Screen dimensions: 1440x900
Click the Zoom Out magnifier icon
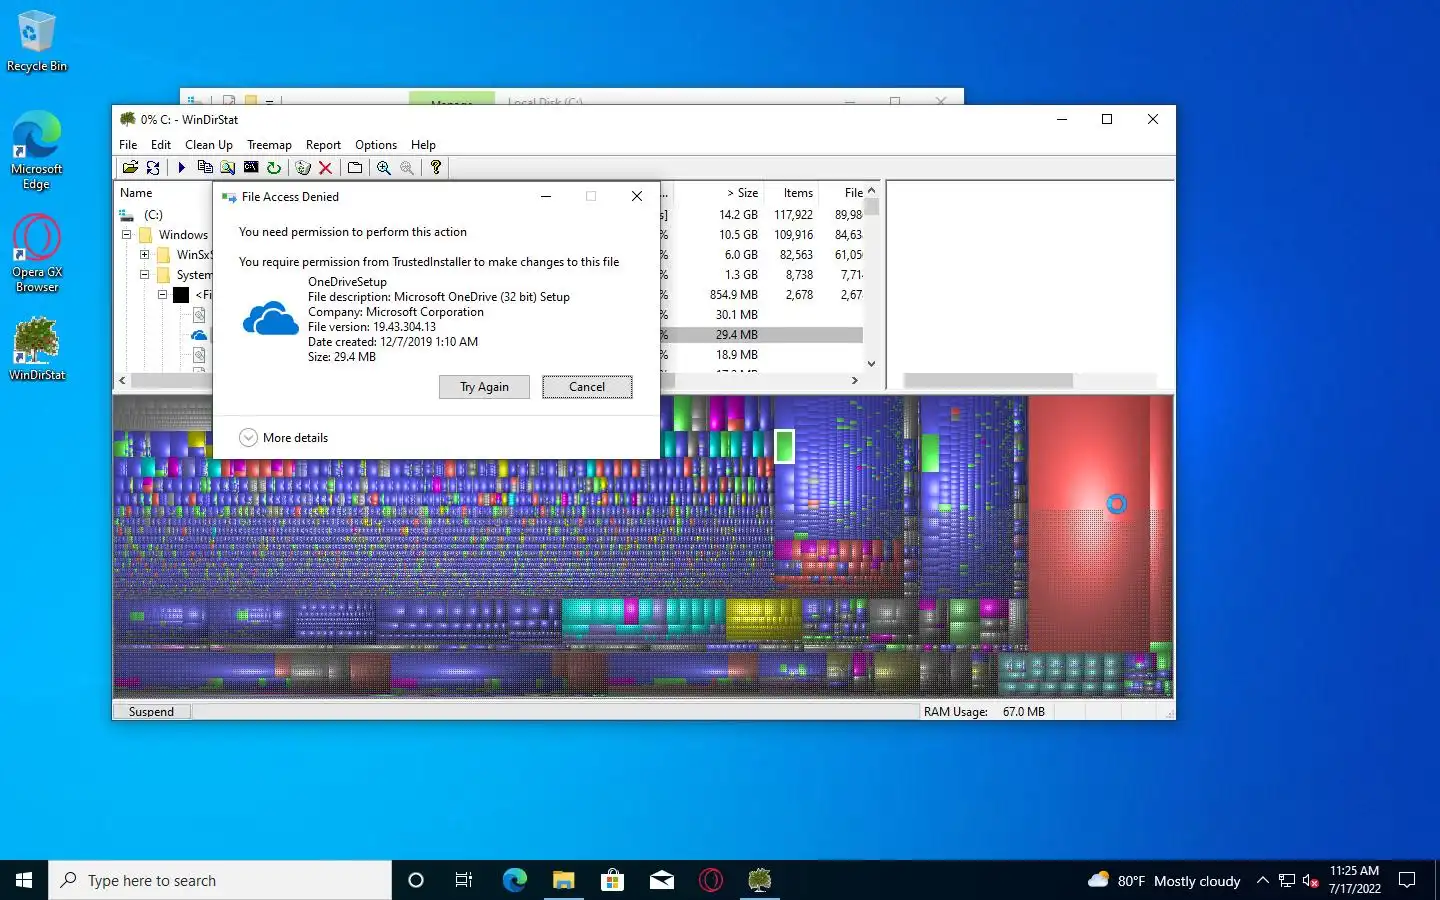pyautogui.click(x=407, y=168)
